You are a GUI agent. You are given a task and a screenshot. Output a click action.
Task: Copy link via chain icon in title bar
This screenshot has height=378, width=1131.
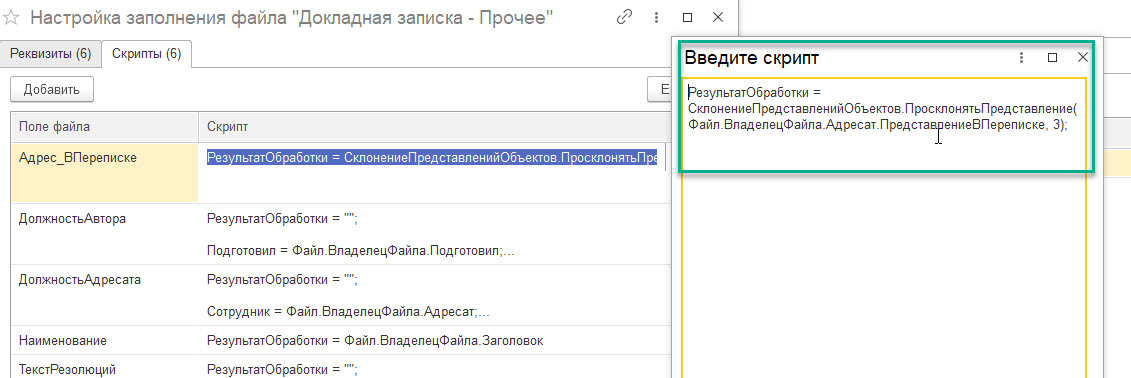click(x=624, y=18)
